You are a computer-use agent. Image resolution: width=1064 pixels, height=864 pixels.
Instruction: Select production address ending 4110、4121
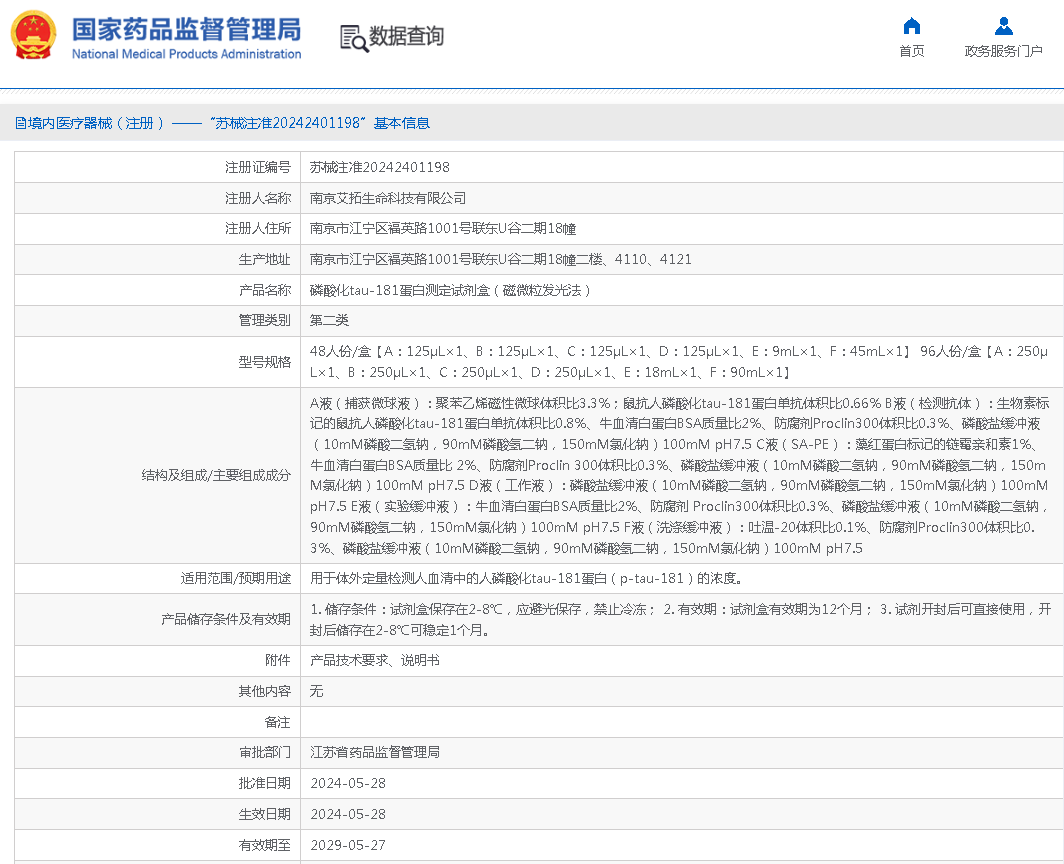click(x=501, y=259)
